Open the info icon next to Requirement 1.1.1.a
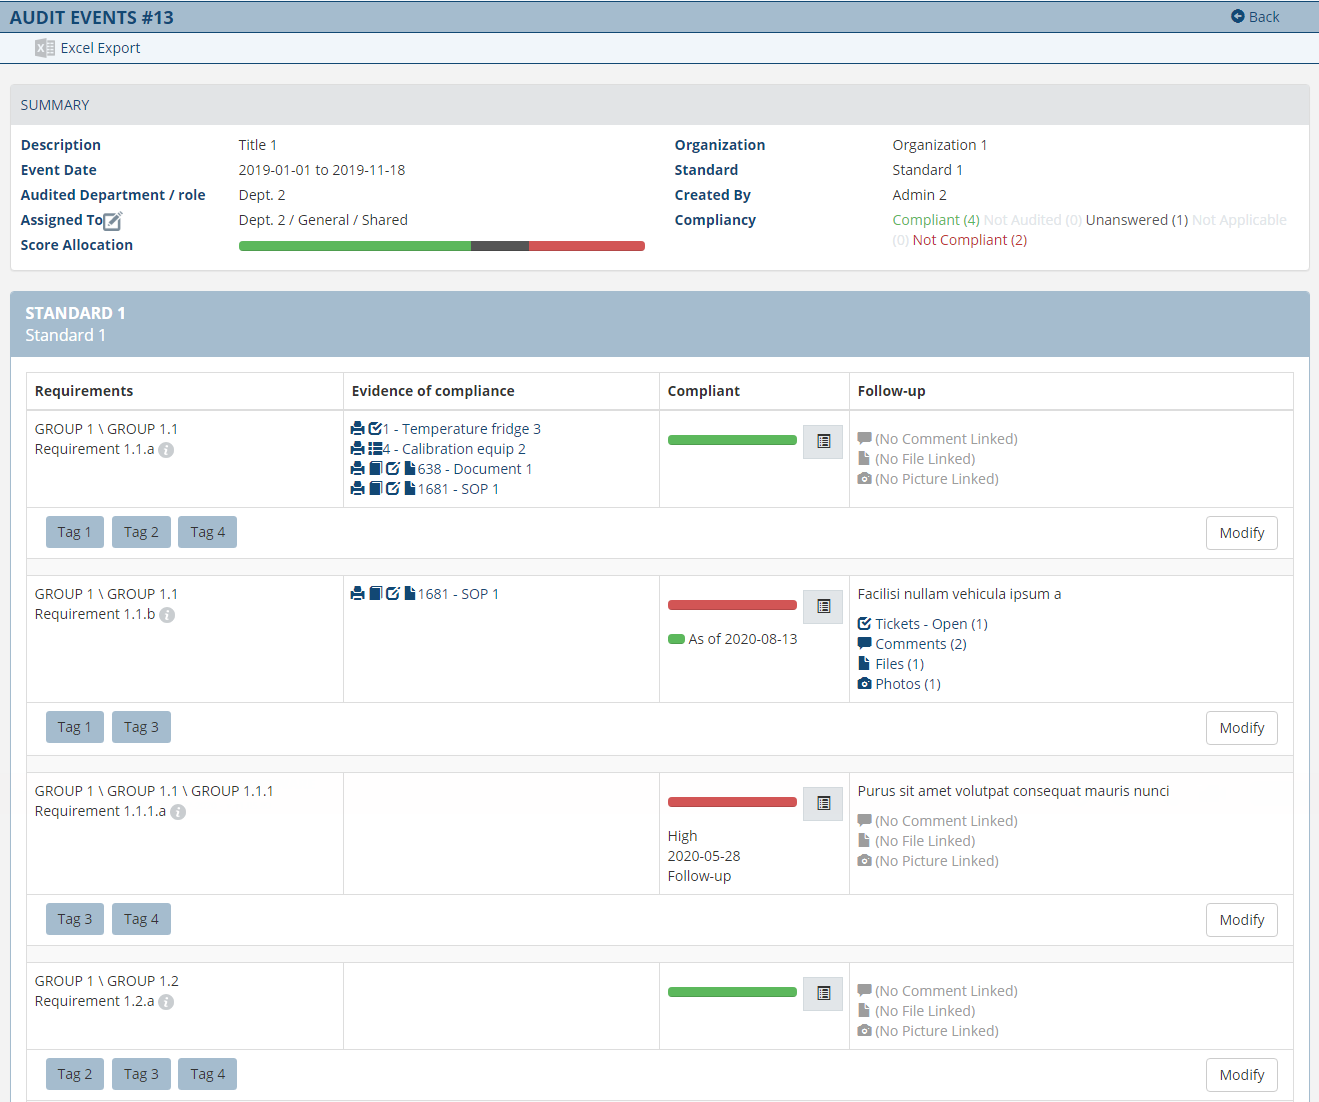This screenshot has width=1319, height=1102. click(x=178, y=812)
